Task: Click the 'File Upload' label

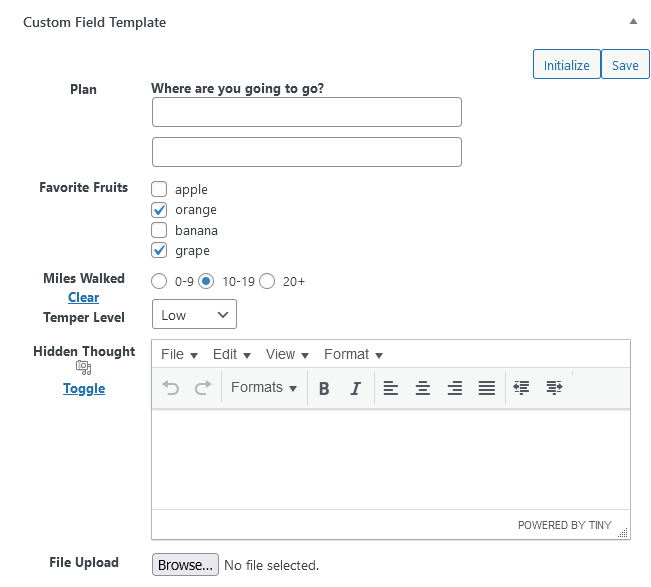Action: tap(84, 562)
